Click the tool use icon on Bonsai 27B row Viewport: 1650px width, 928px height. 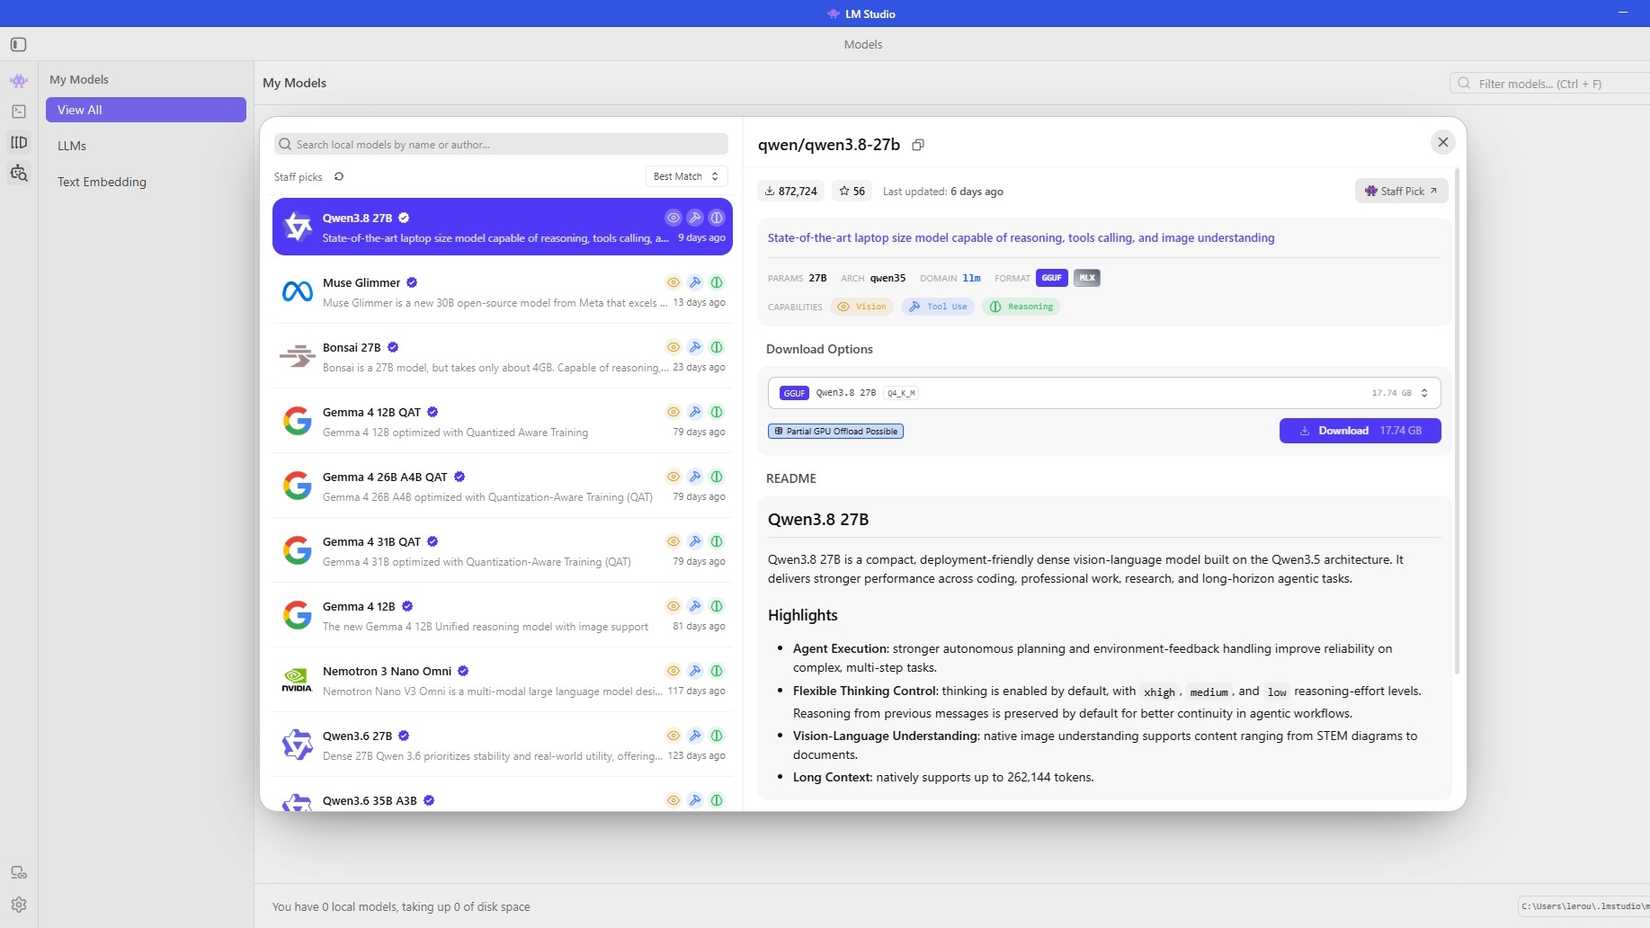[x=695, y=347]
